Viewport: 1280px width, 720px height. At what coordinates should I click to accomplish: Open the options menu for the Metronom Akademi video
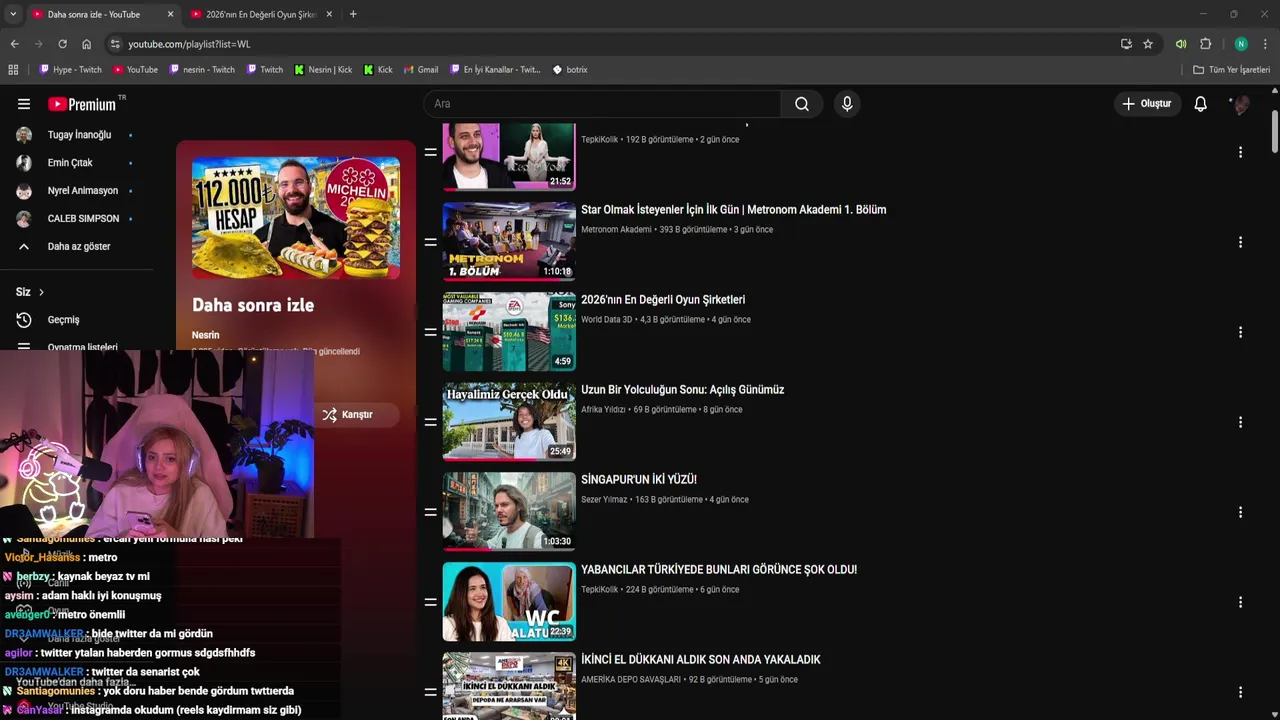point(1240,242)
